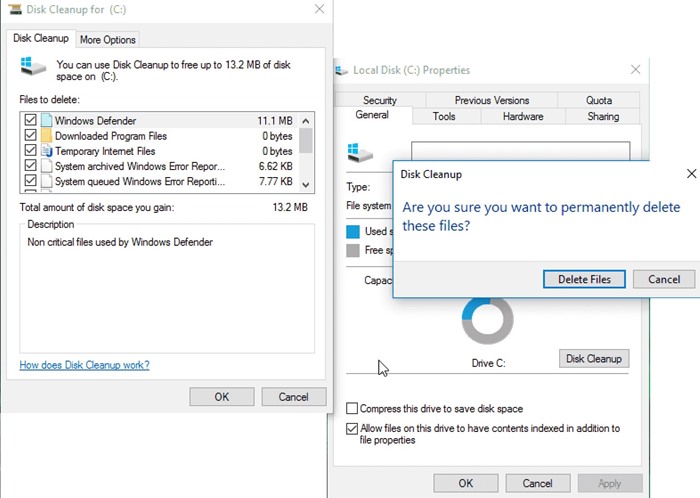Uncheck System archived Windows Error Report checkbox
The width and height of the screenshot is (700, 498).
click(x=30, y=166)
